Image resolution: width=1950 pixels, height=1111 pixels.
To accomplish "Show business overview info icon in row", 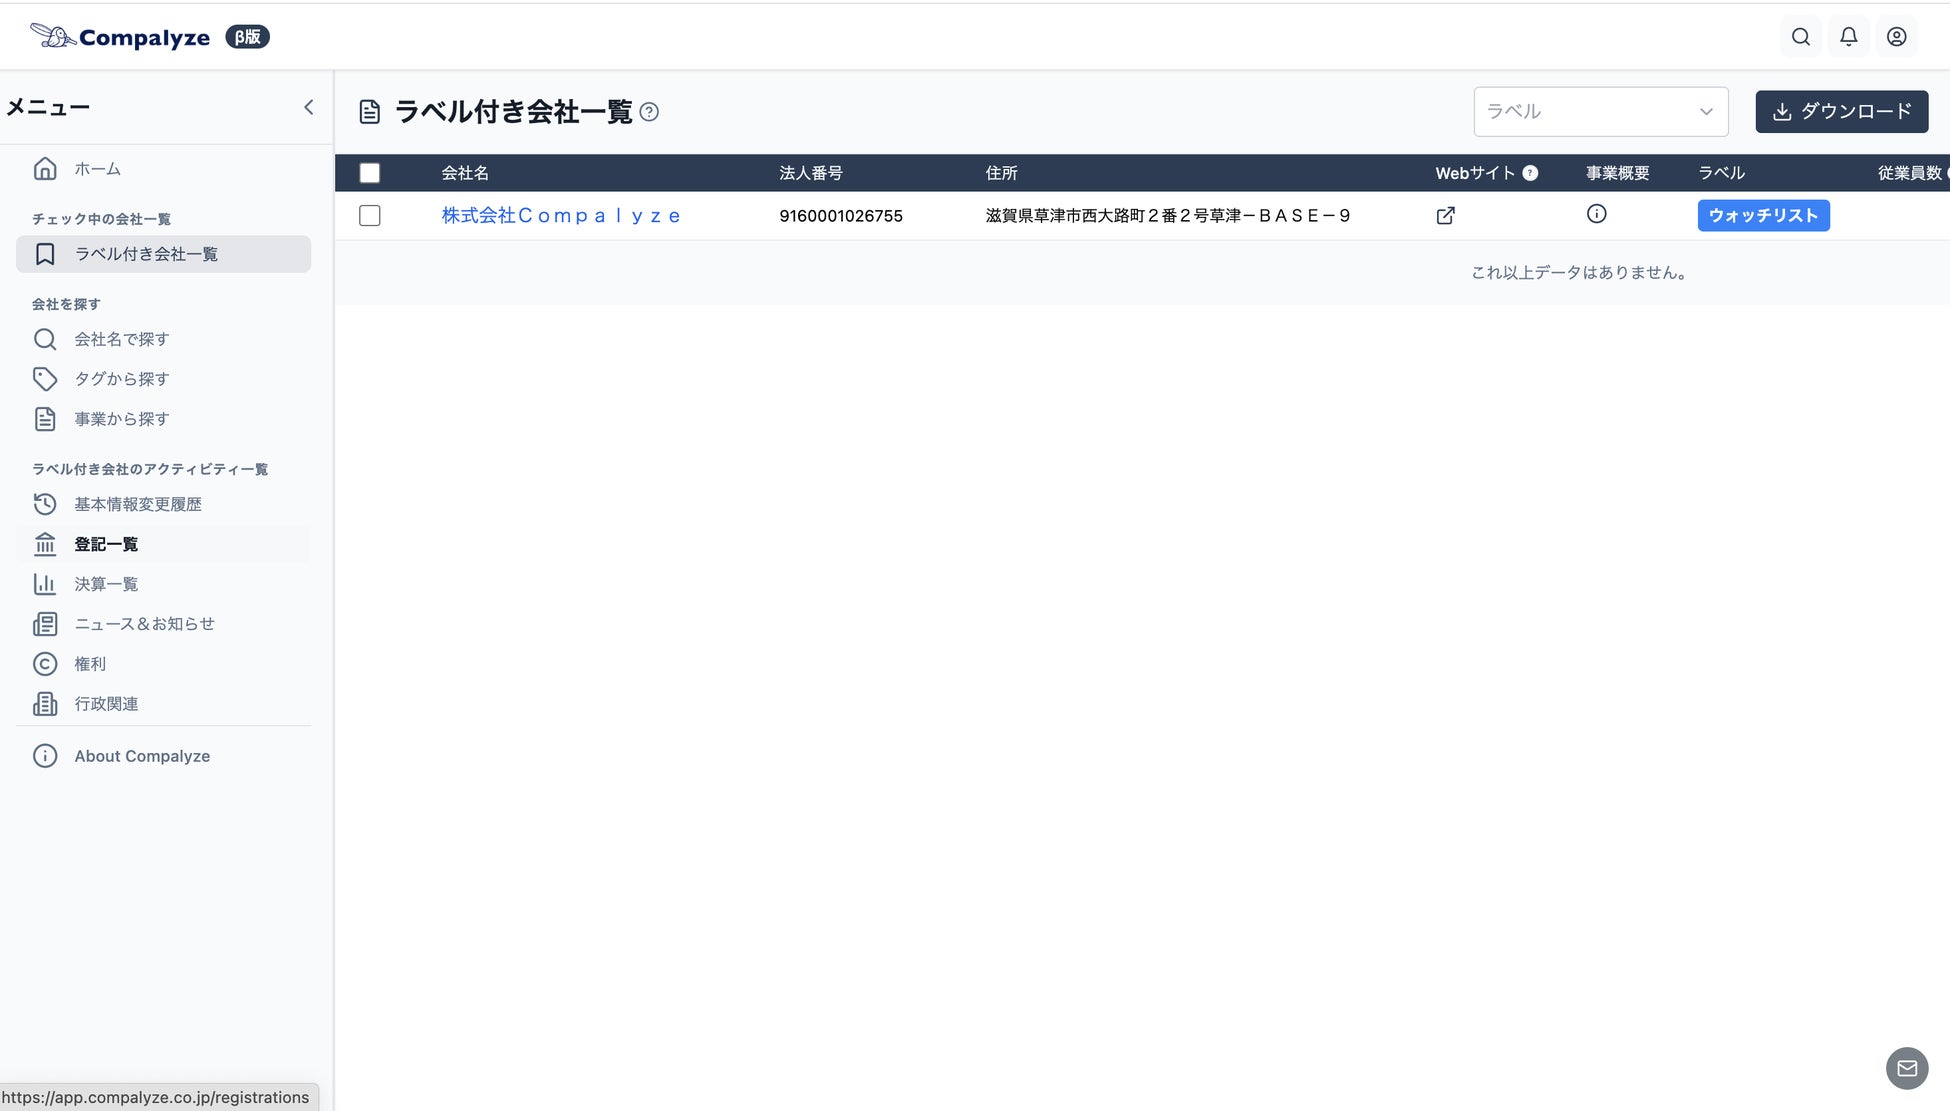I will tap(1596, 214).
